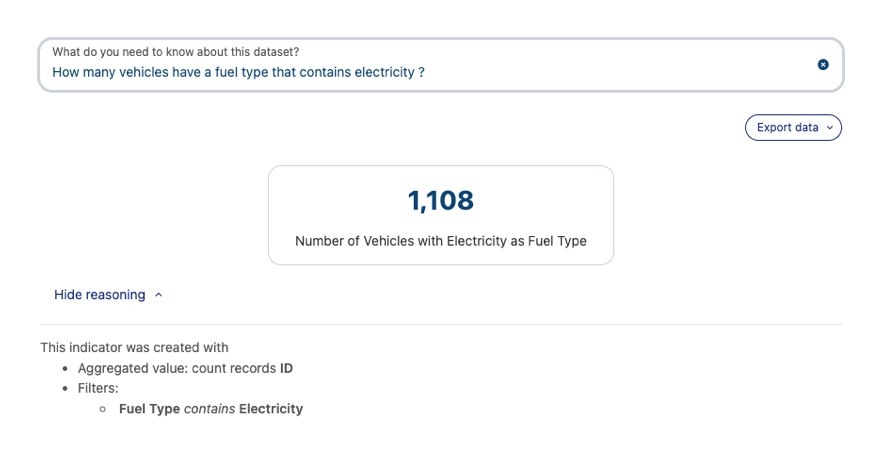Click the italic "contains" filter operator
Viewport: 888px width, 463px height.
point(209,409)
